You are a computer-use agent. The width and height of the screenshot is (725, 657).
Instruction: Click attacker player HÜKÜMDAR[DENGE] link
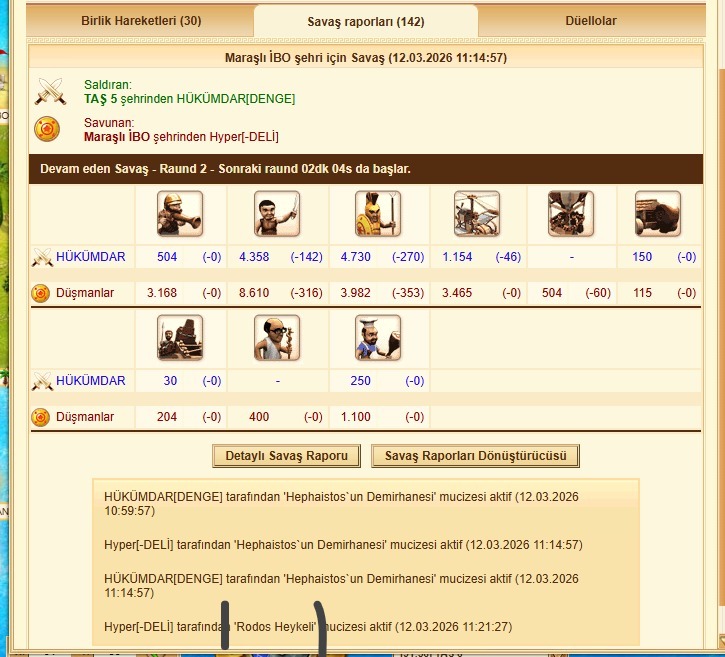point(236,99)
